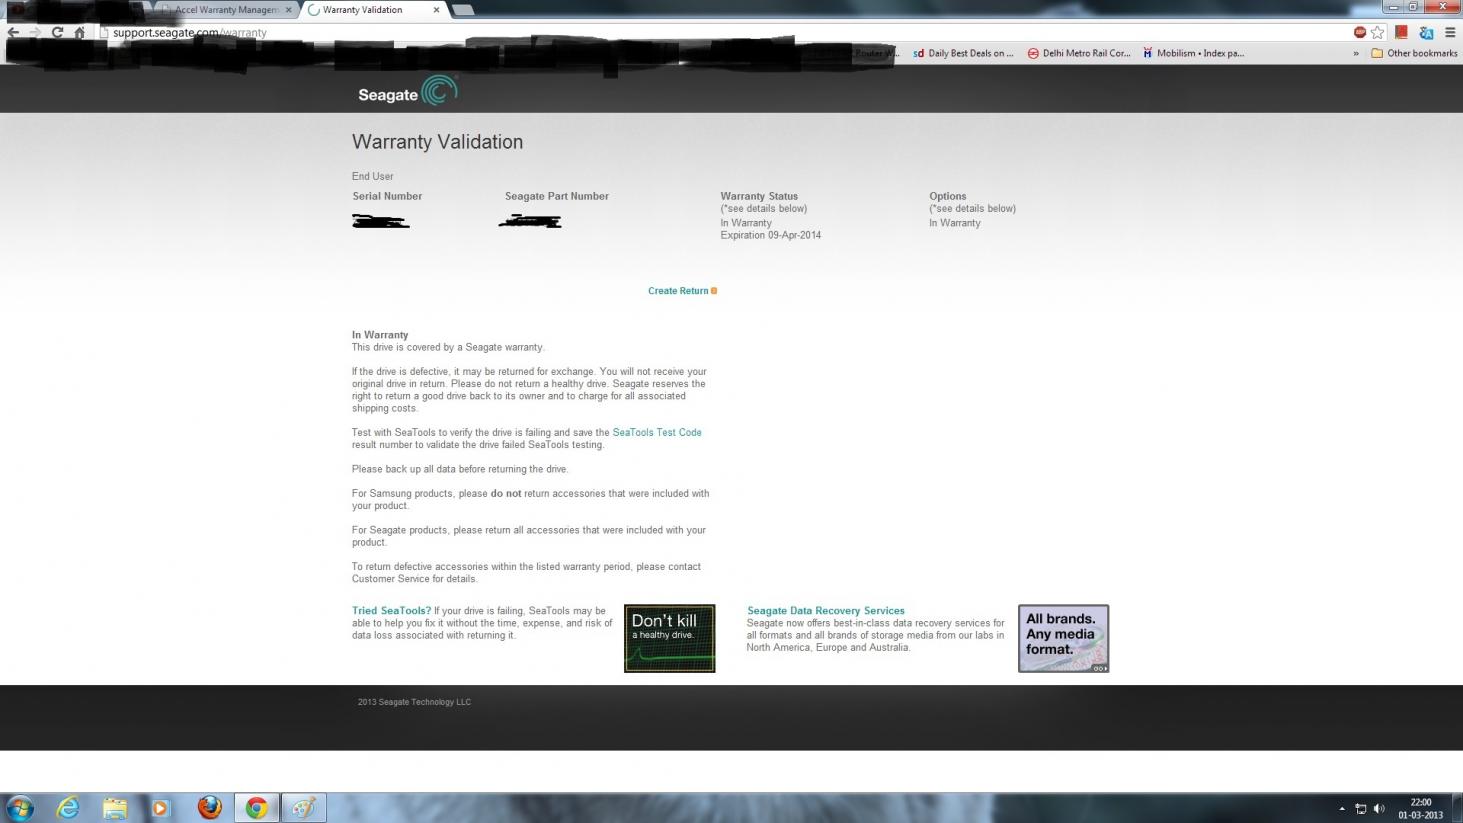This screenshot has height=823, width=1463.
Task: Click the browser back arrow
Action: point(13,33)
